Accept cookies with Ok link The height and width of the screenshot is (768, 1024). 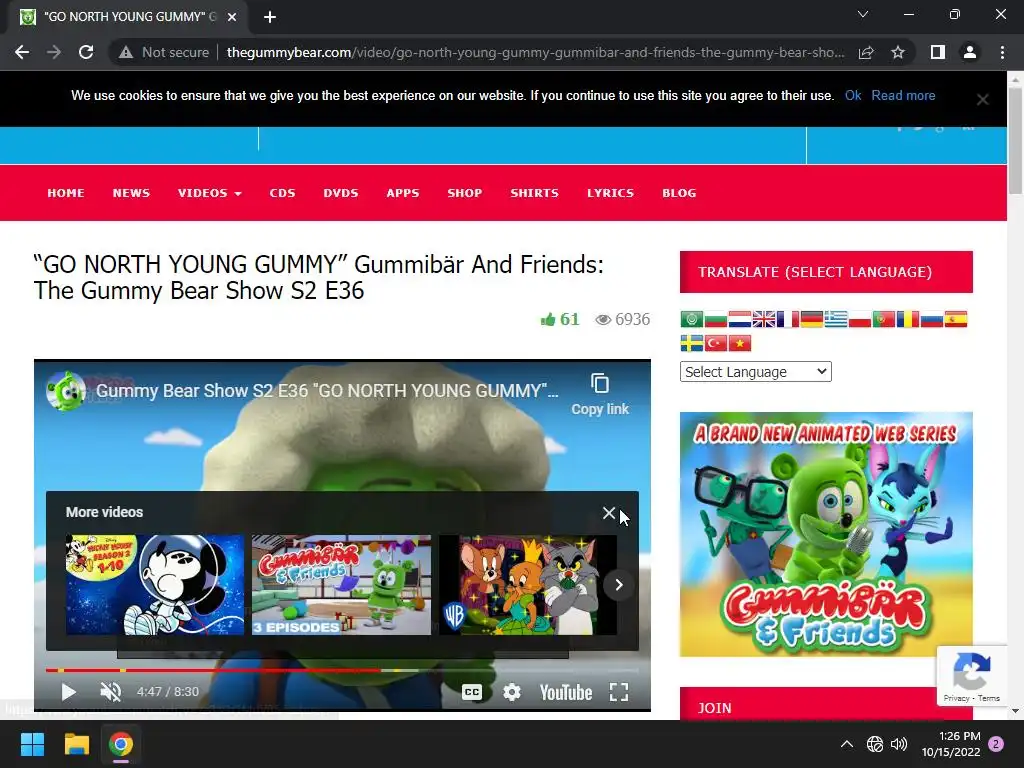pos(853,95)
